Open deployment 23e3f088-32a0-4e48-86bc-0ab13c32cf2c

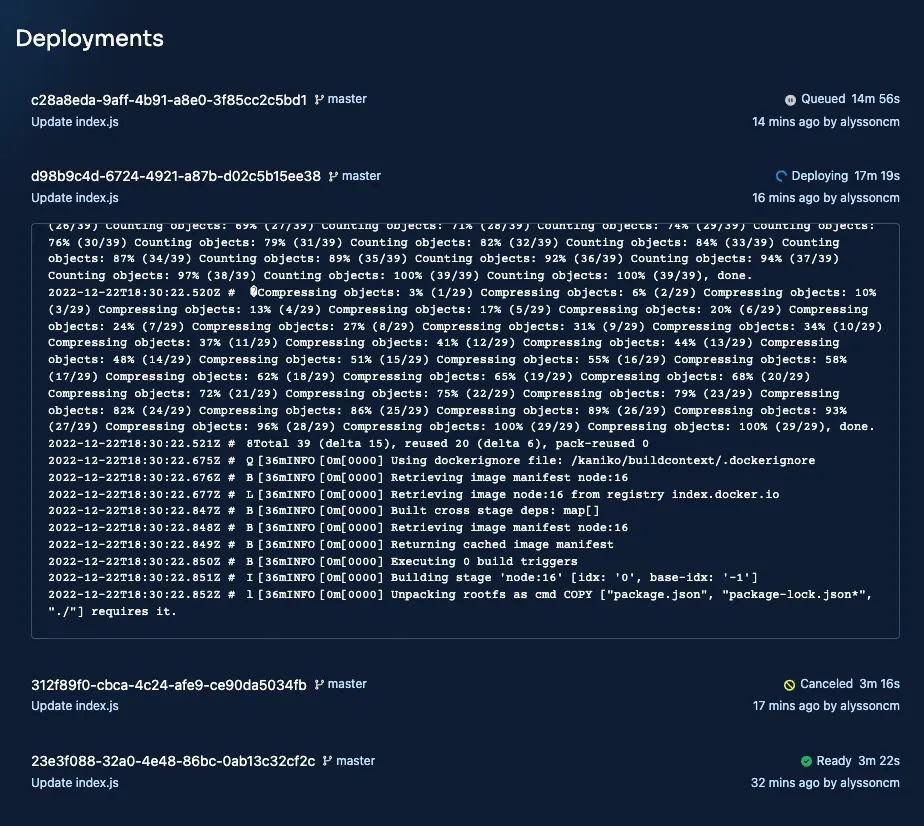[x=173, y=761]
